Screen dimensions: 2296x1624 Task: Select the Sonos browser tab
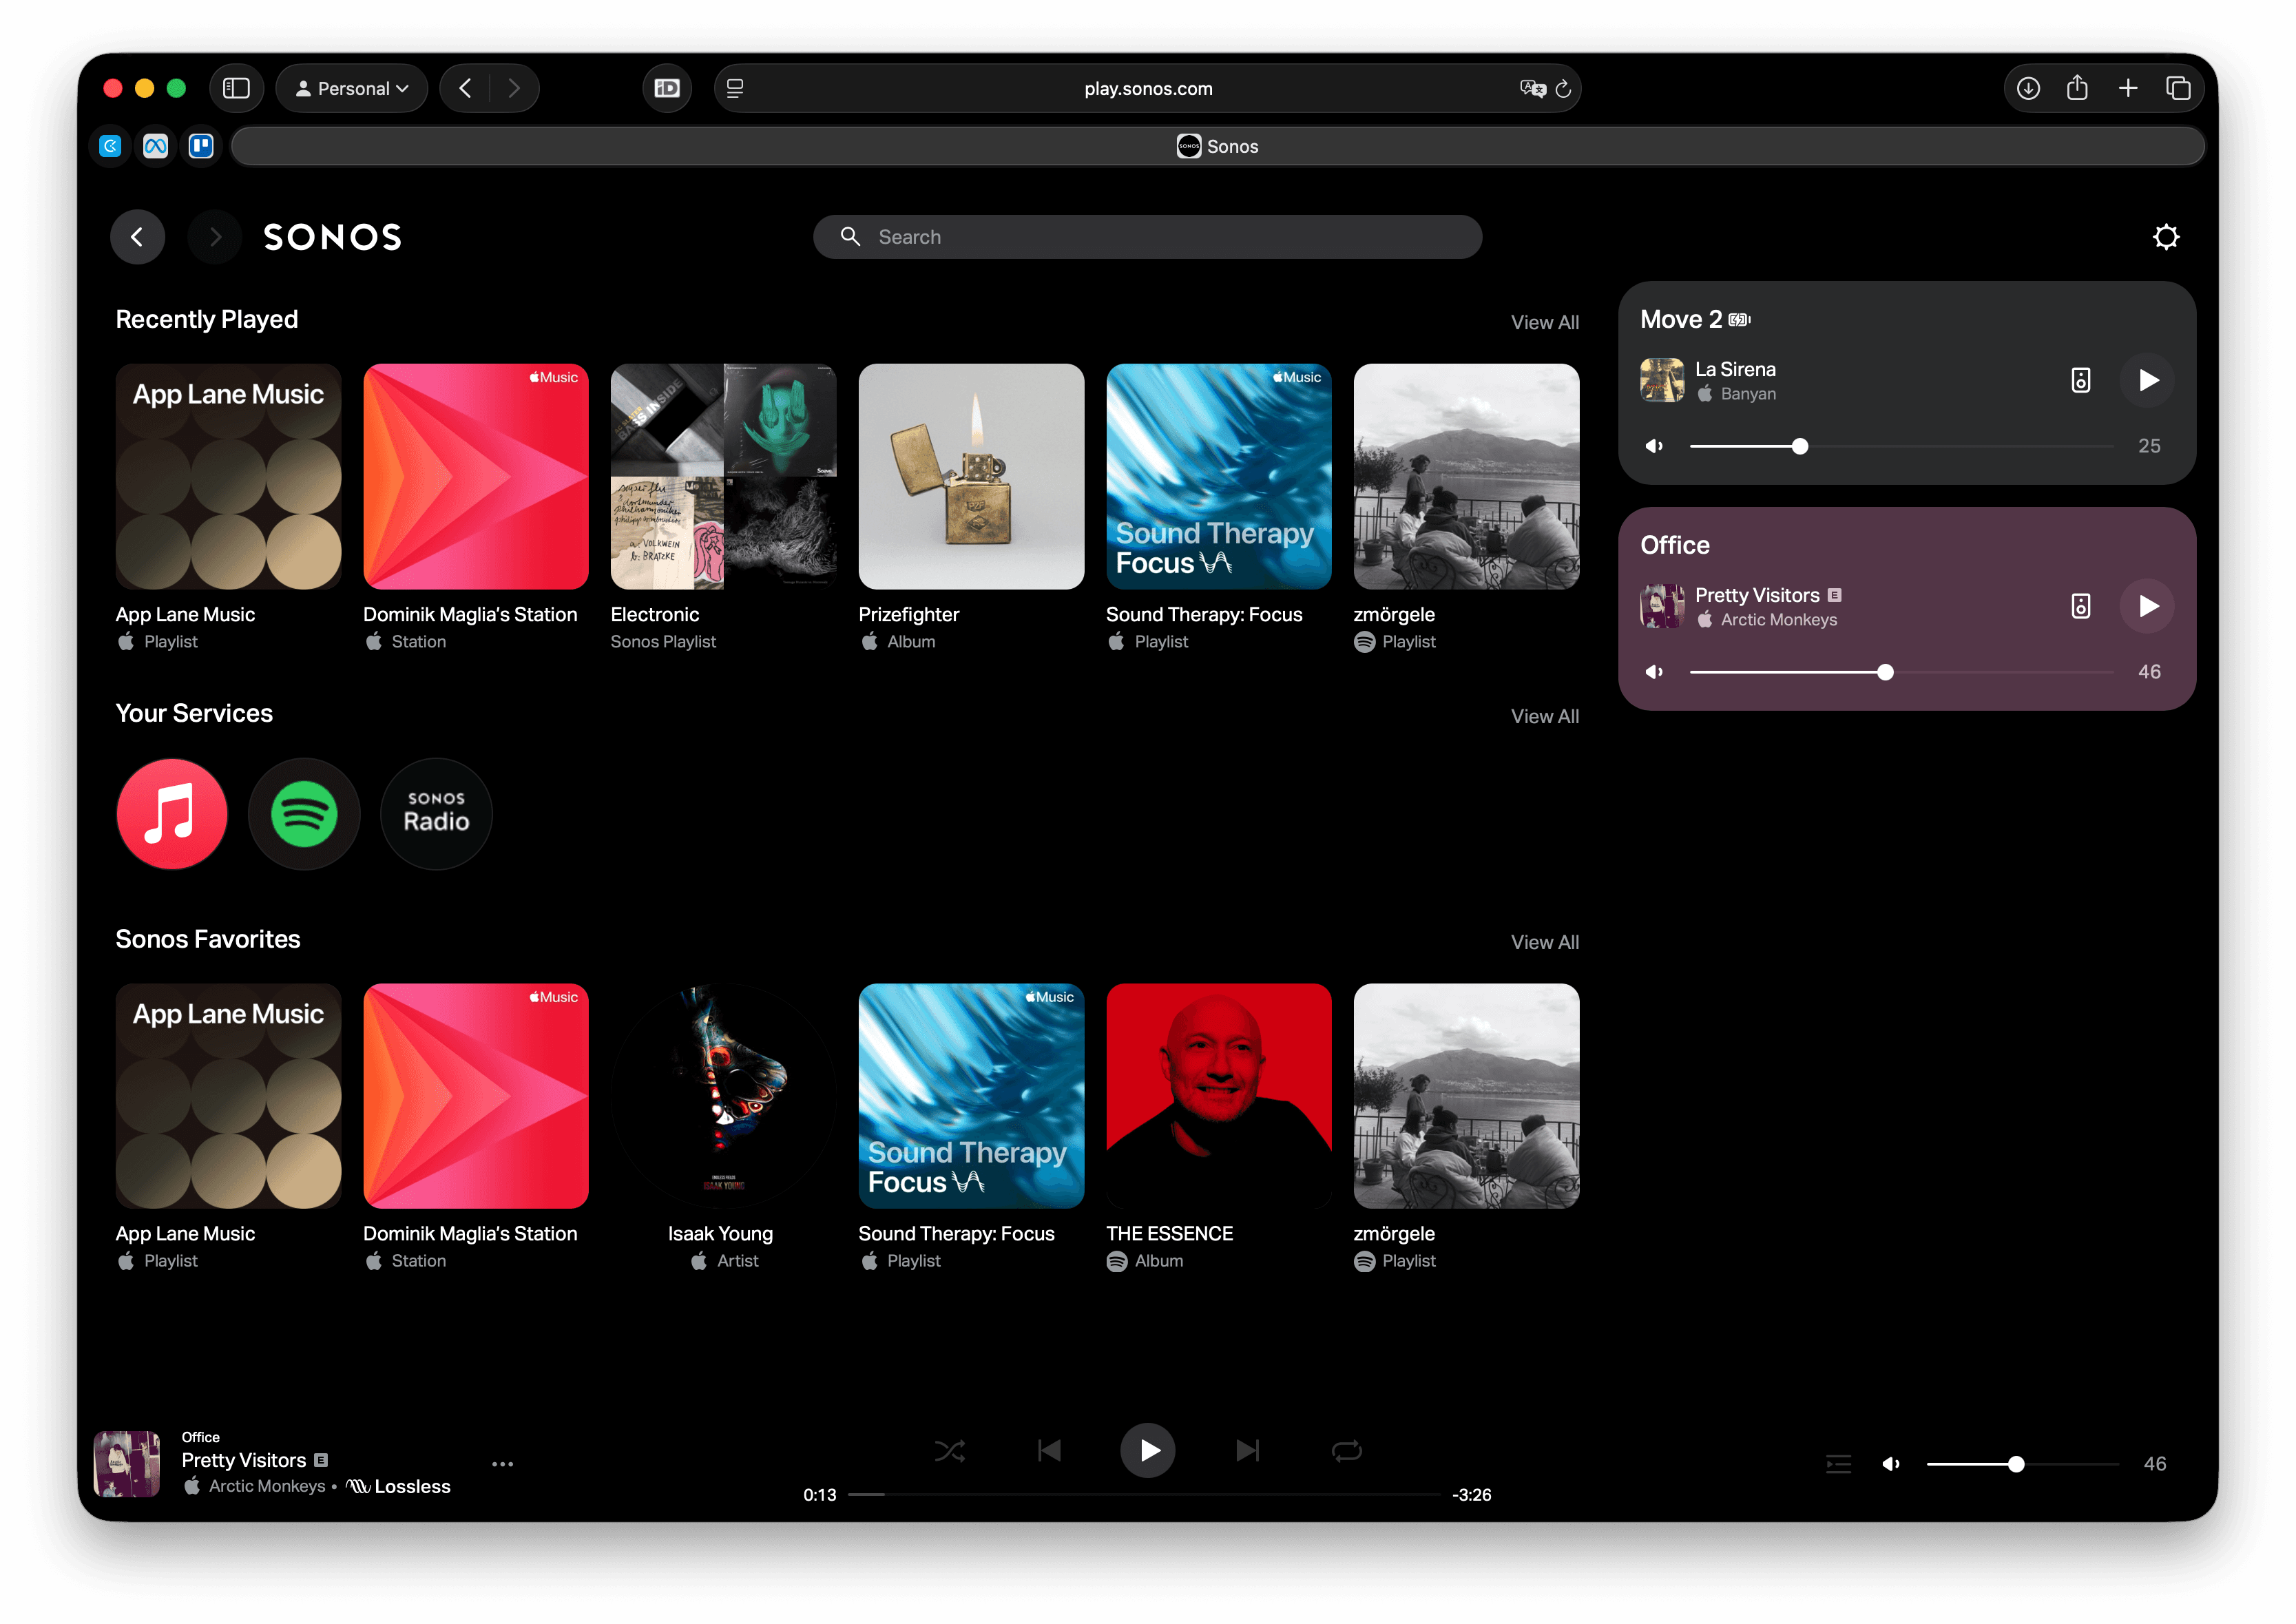tap(1217, 147)
